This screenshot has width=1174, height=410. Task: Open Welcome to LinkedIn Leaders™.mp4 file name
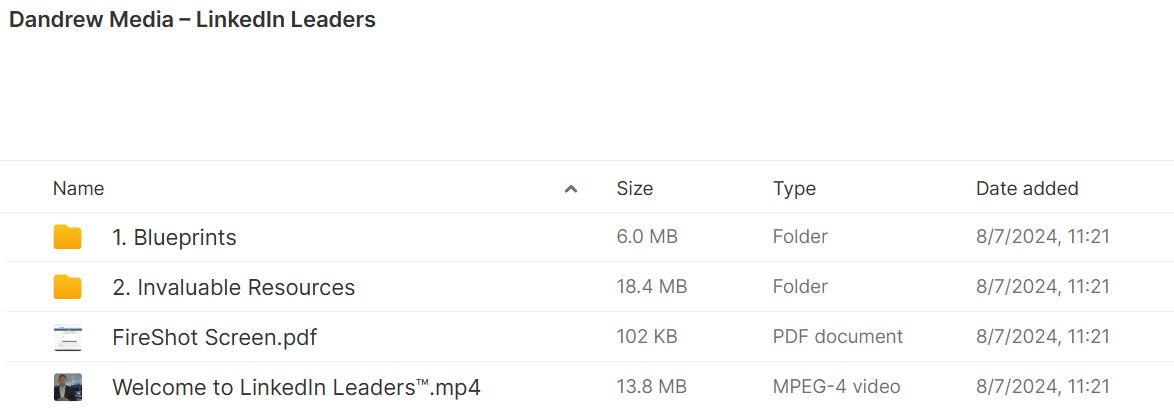296,388
